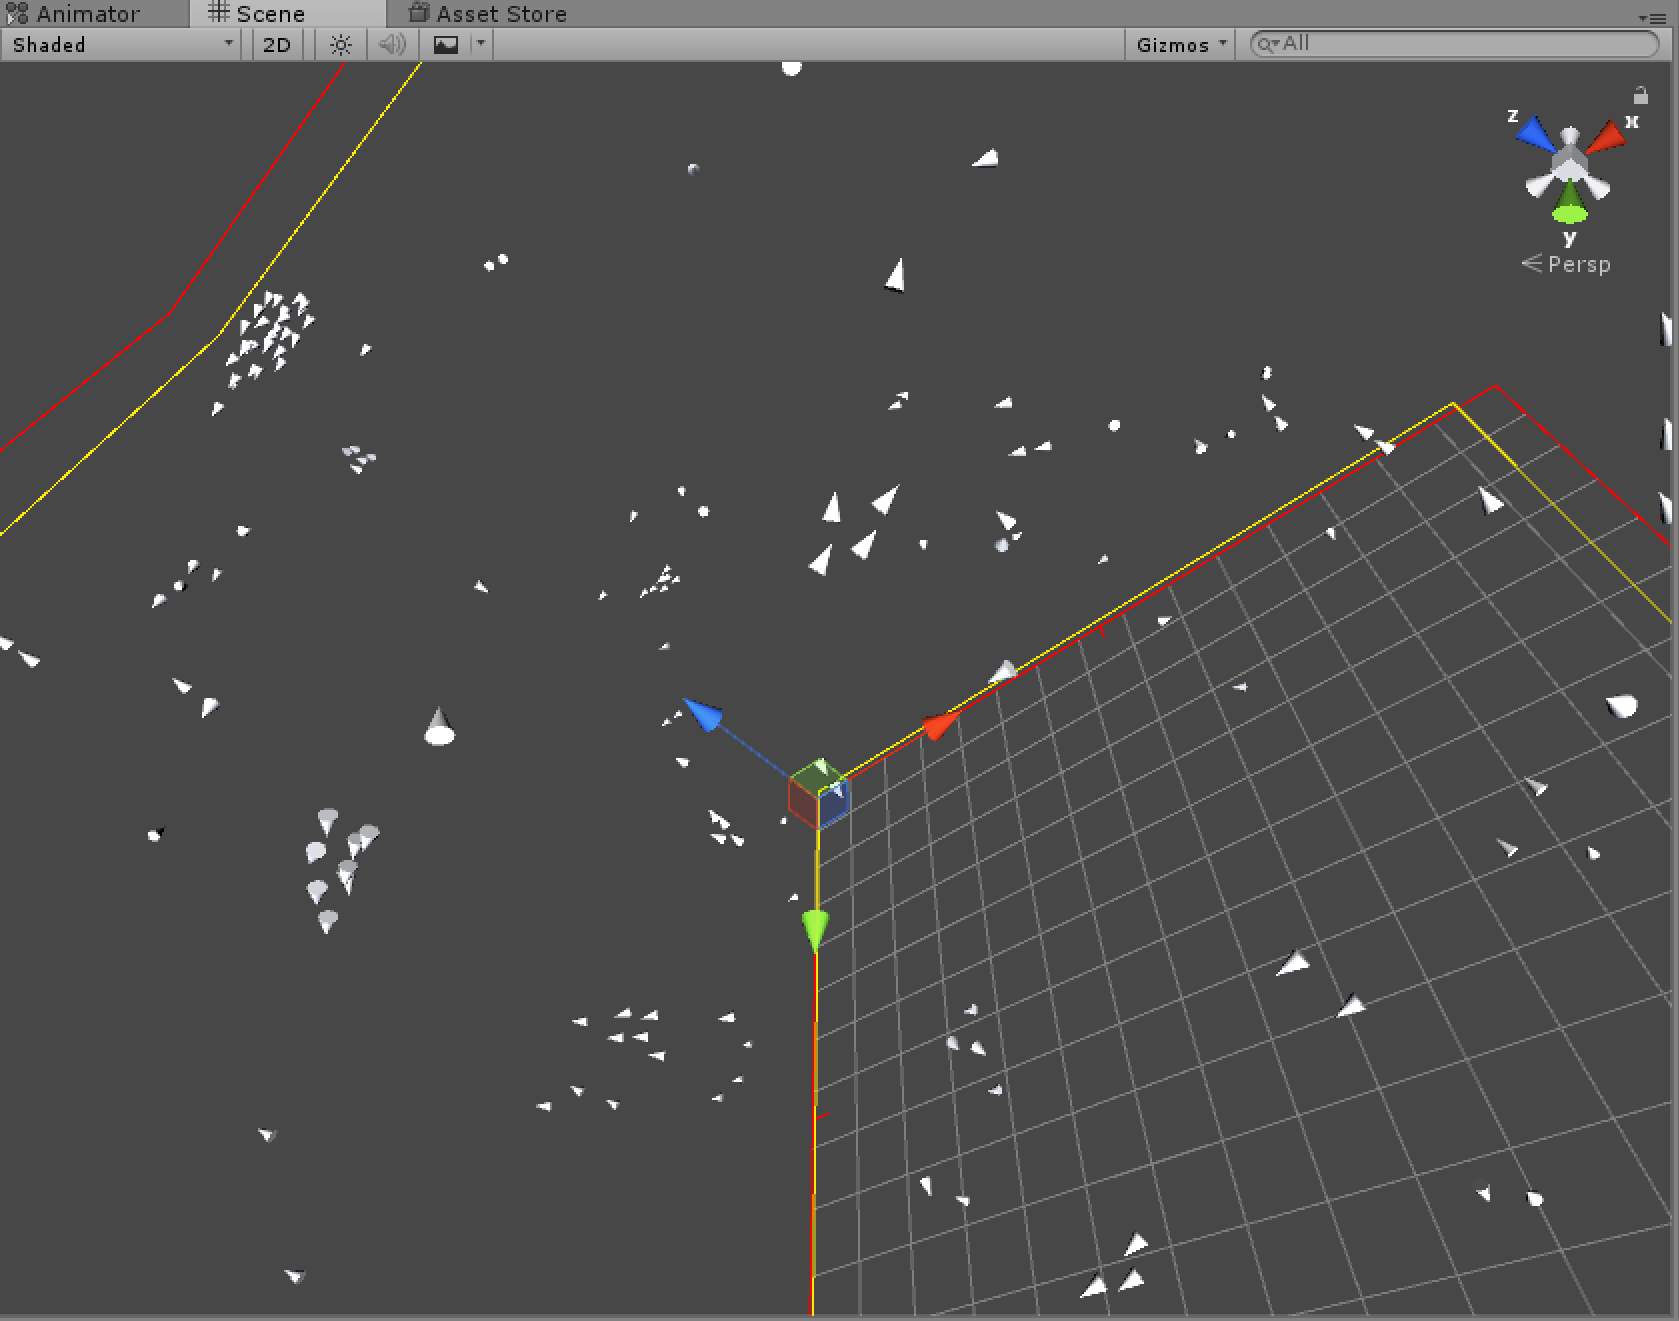This screenshot has width=1679, height=1321.
Task: Click the Animator tab icon
Action: (x=17, y=14)
